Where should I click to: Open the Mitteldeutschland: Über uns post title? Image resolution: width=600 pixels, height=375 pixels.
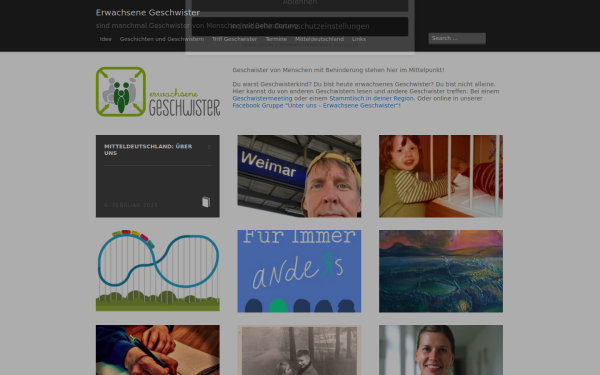(x=148, y=150)
